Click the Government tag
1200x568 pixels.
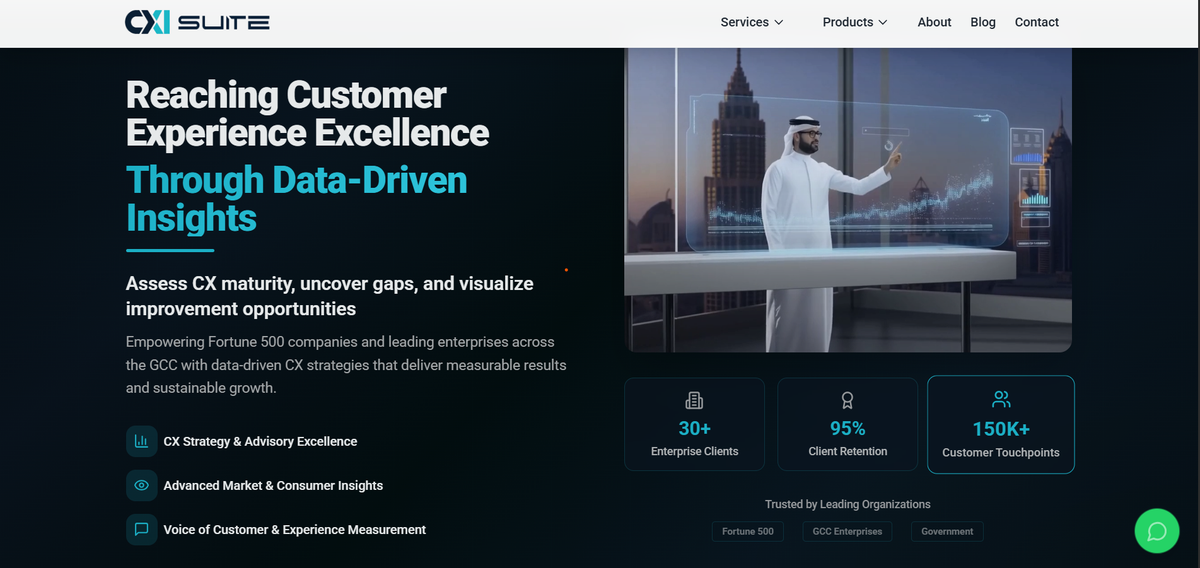pos(947,531)
